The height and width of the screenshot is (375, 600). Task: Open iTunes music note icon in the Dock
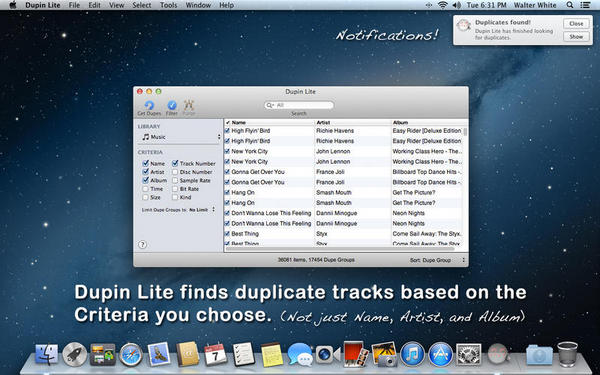pyautogui.click(x=412, y=354)
